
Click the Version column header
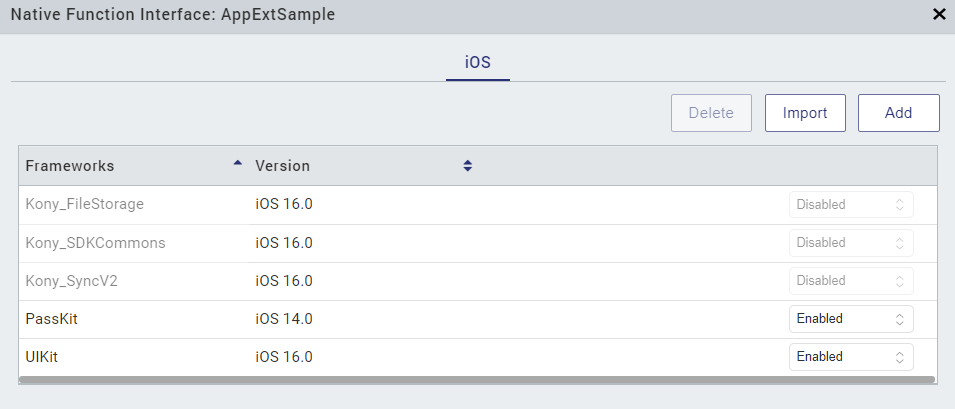283,166
